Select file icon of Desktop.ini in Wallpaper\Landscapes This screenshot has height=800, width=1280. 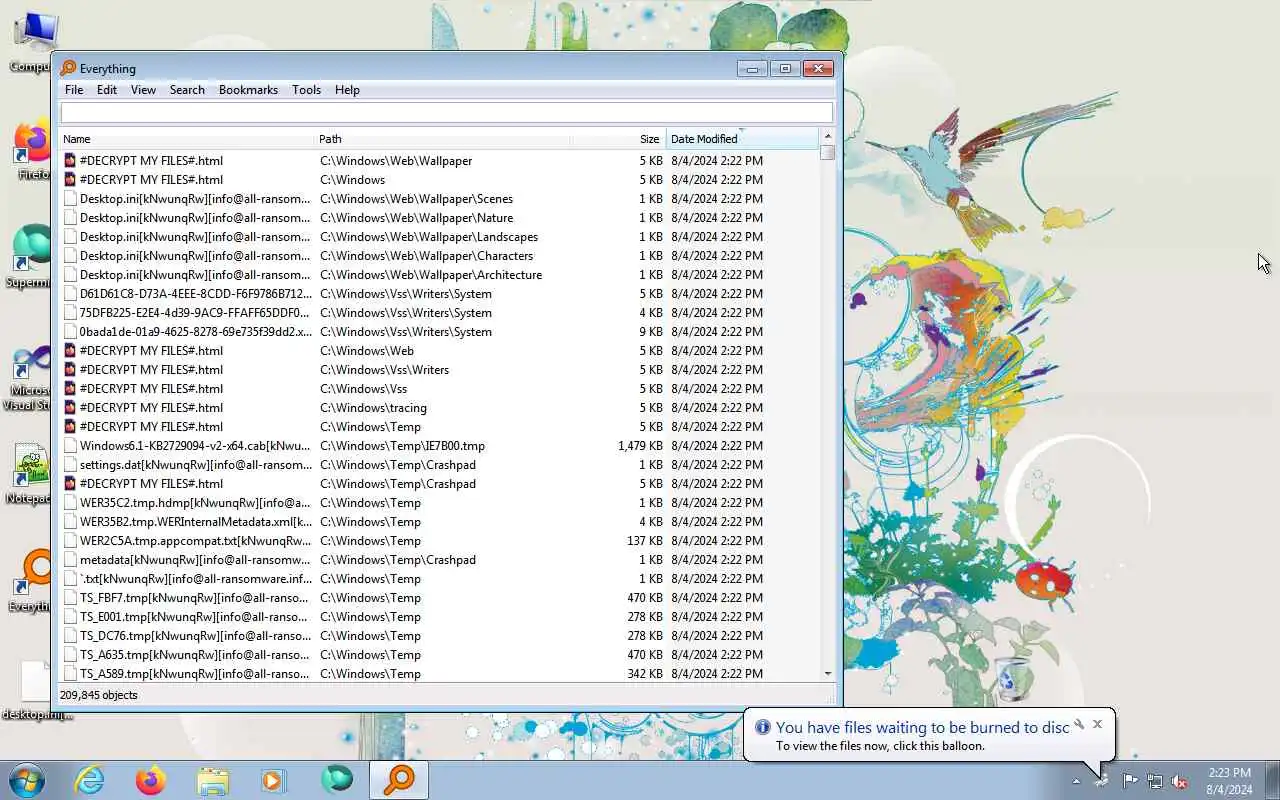coord(70,236)
